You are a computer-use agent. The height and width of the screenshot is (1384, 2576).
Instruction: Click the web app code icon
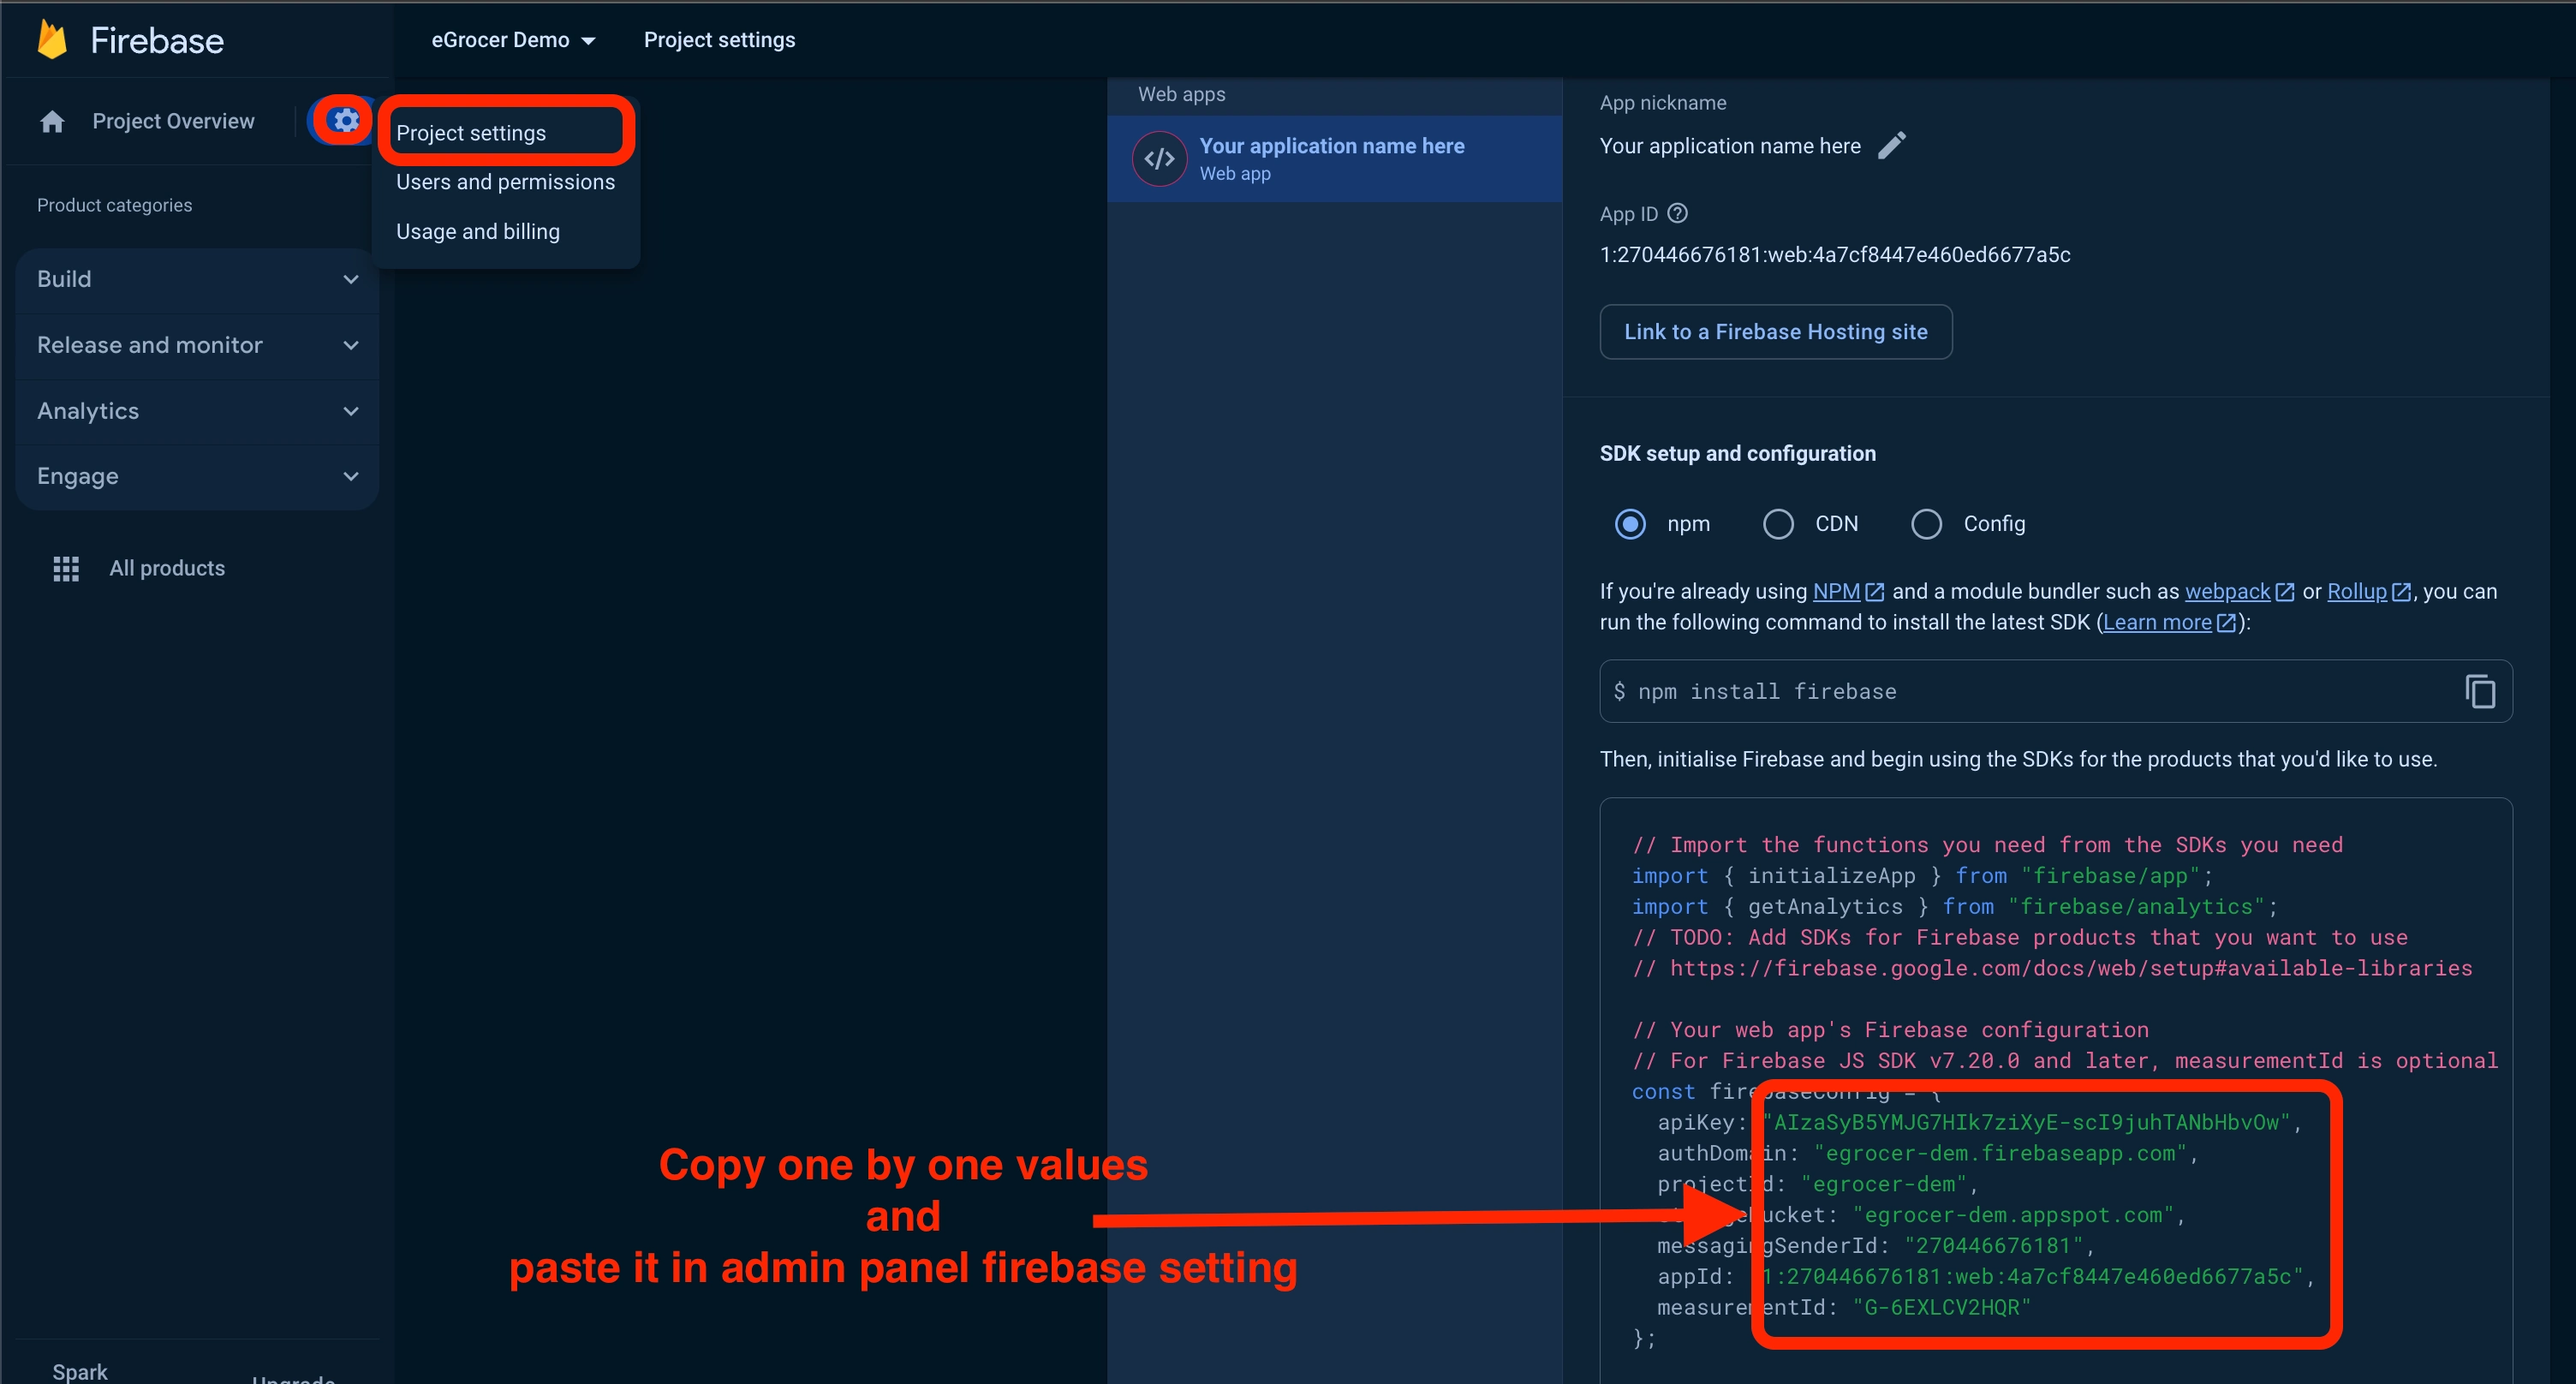coord(1159,158)
